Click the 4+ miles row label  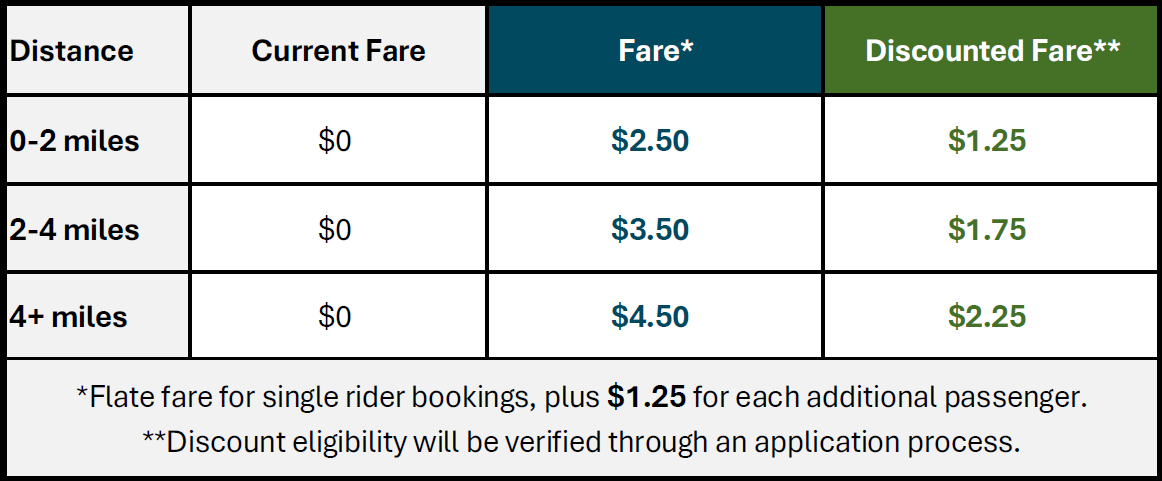point(68,317)
